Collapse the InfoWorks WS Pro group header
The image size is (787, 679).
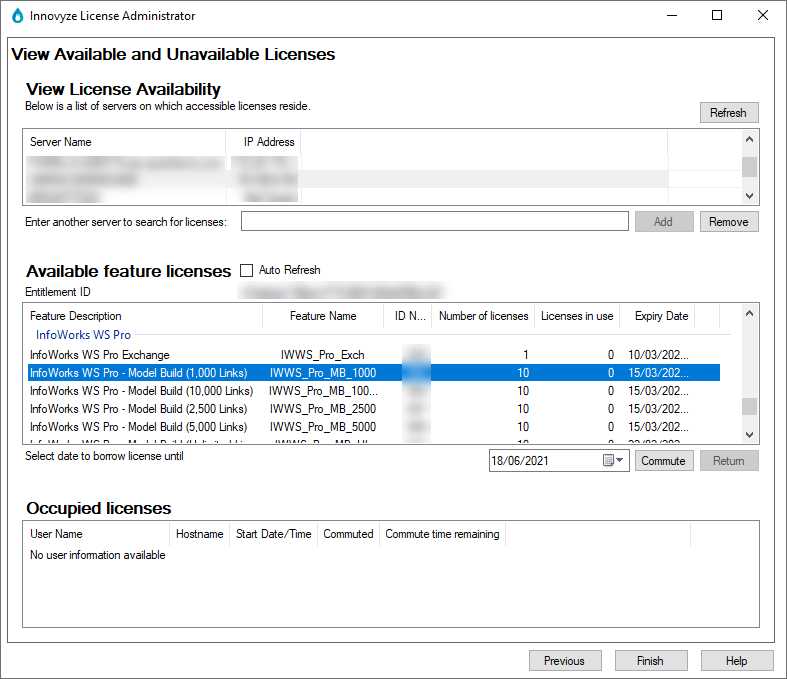83,335
